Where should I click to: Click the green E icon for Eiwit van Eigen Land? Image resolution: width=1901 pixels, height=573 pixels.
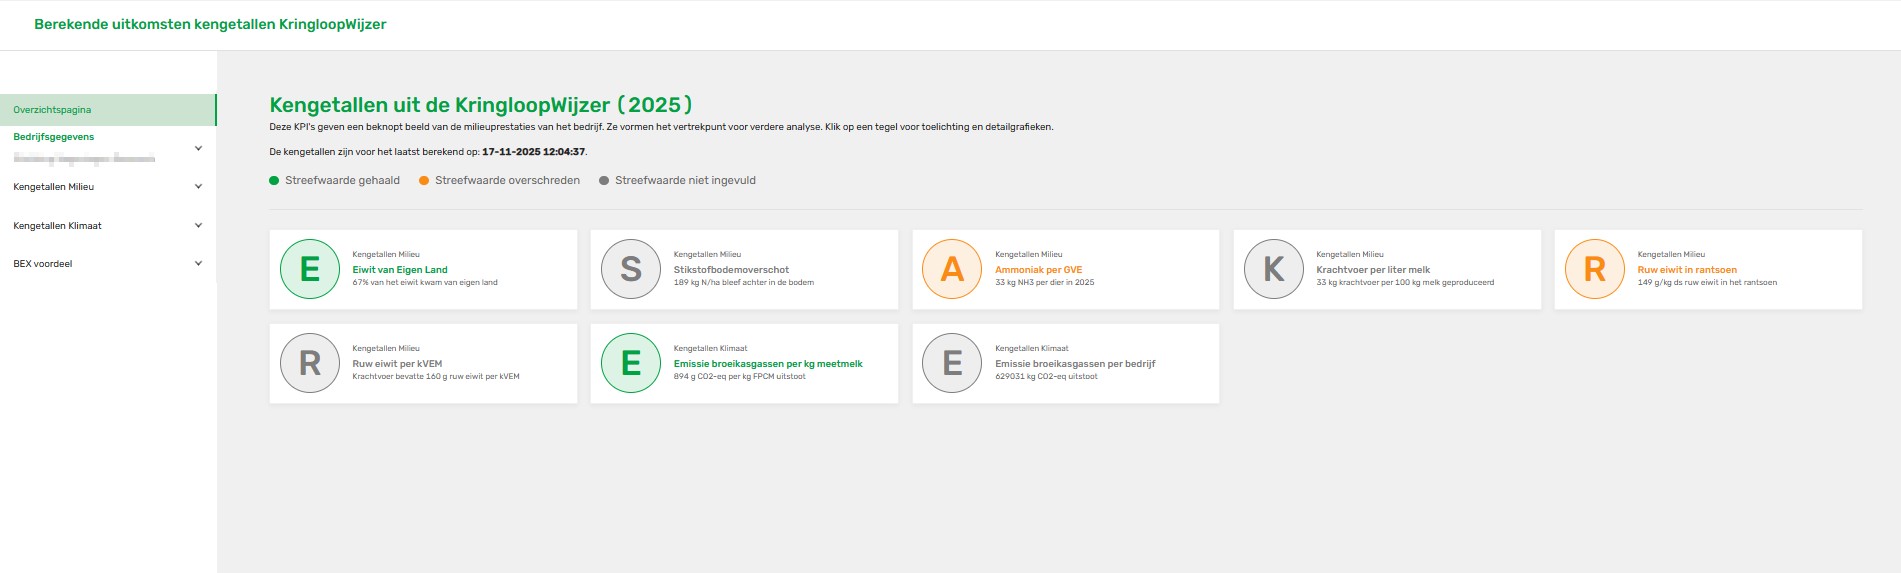tap(310, 269)
